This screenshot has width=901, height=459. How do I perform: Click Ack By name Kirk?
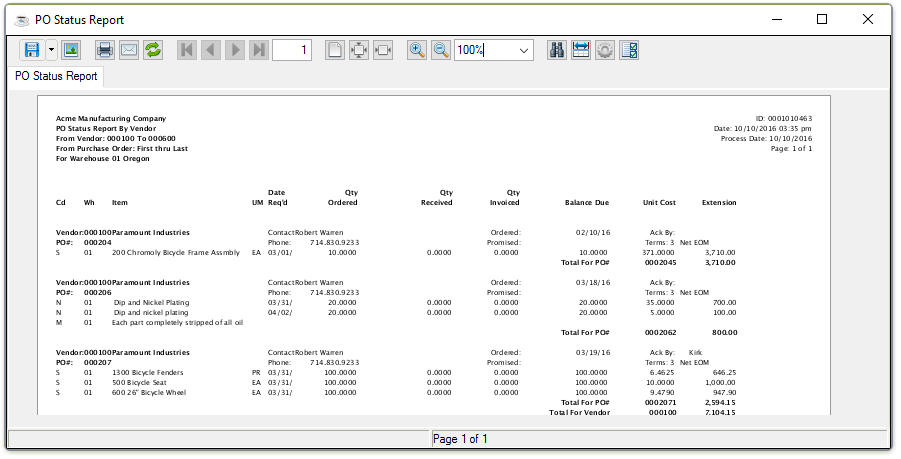pos(695,353)
